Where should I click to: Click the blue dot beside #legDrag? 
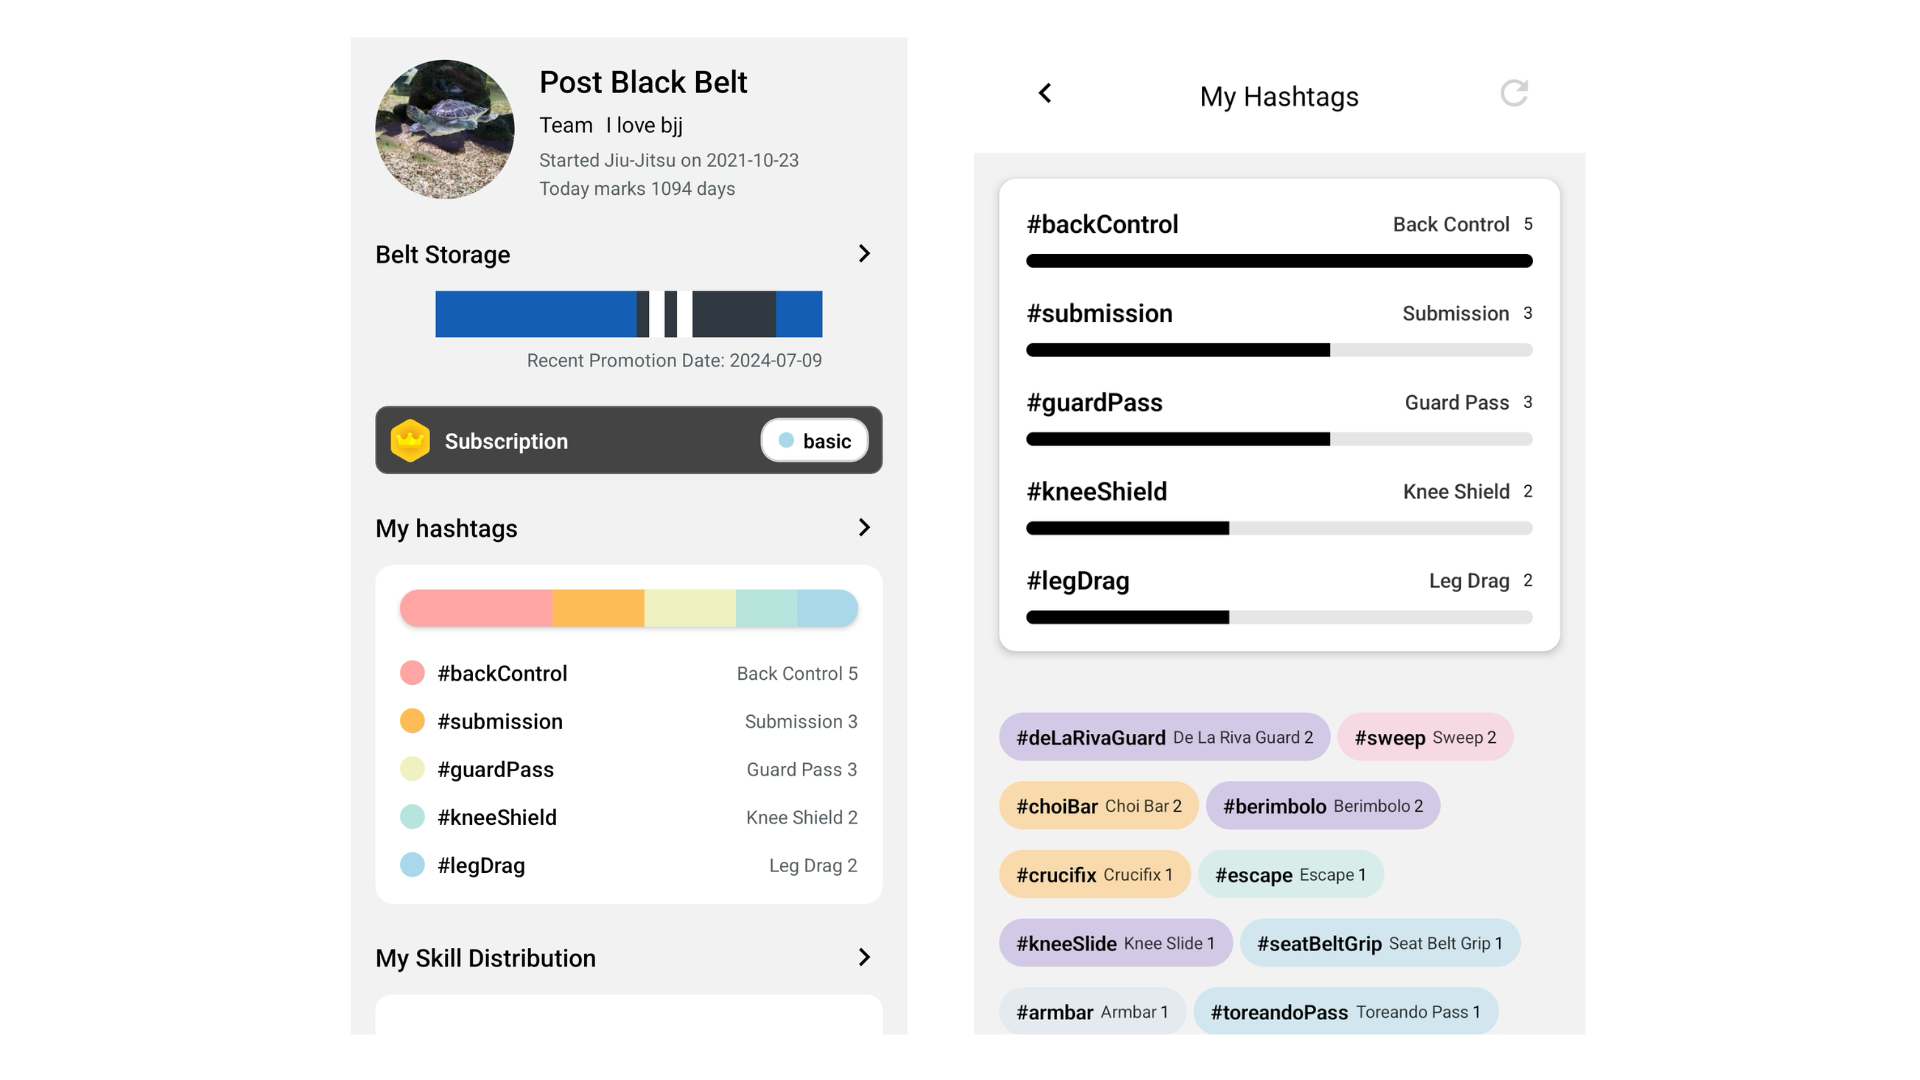coord(412,865)
